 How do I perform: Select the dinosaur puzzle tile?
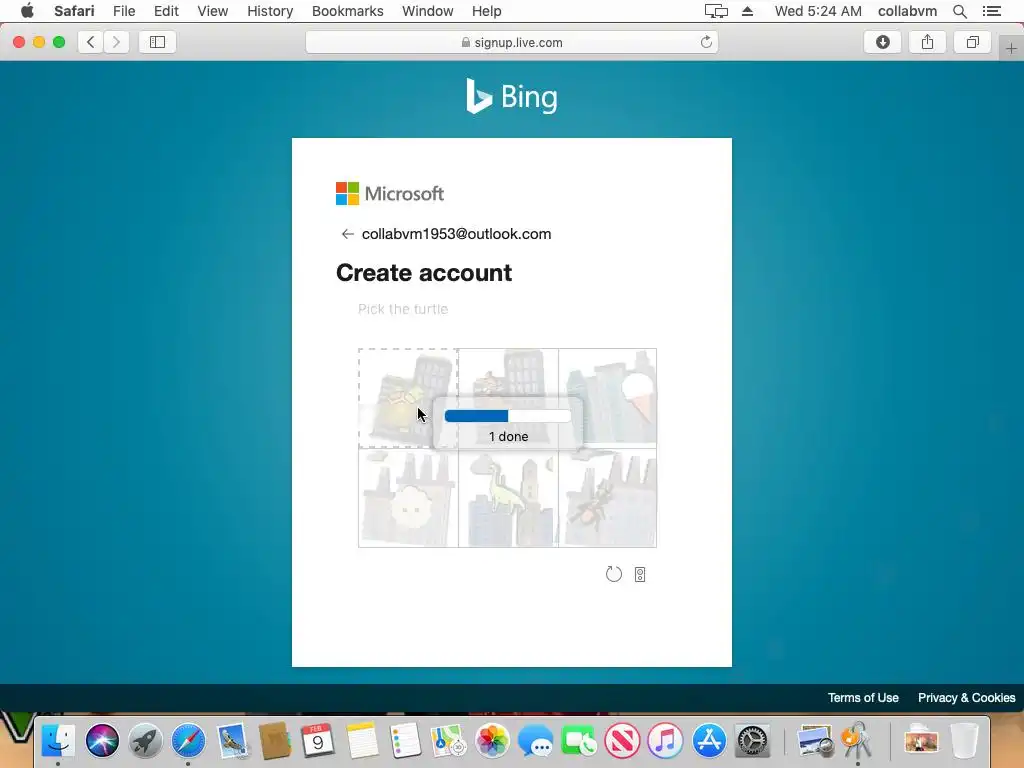[508, 498]
